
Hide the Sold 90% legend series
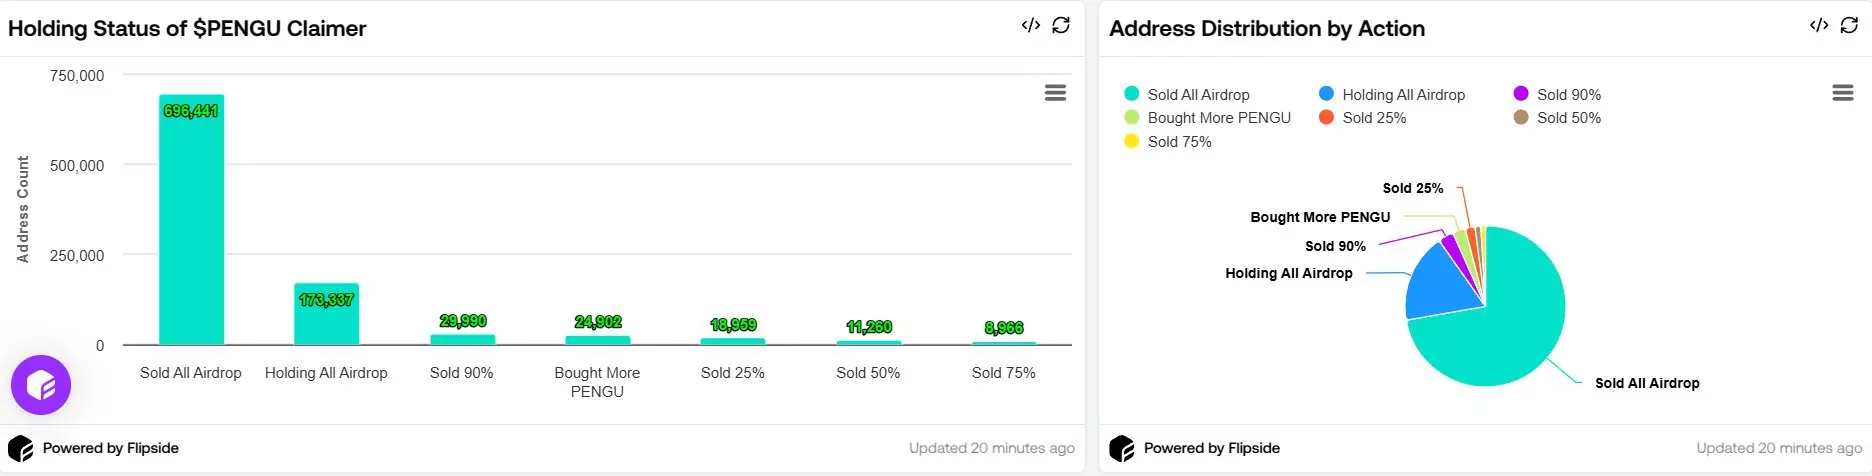[1568, 95]
